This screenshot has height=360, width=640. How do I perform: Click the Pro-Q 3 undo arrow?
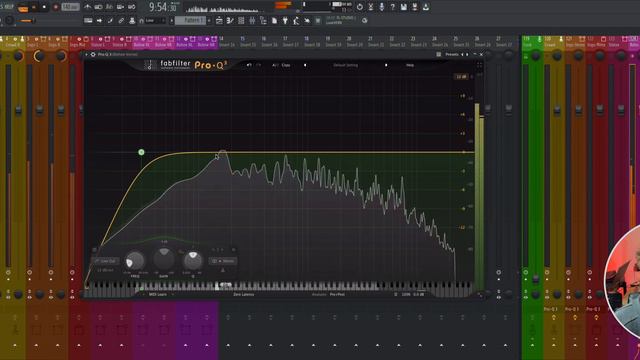click(249, 65)
